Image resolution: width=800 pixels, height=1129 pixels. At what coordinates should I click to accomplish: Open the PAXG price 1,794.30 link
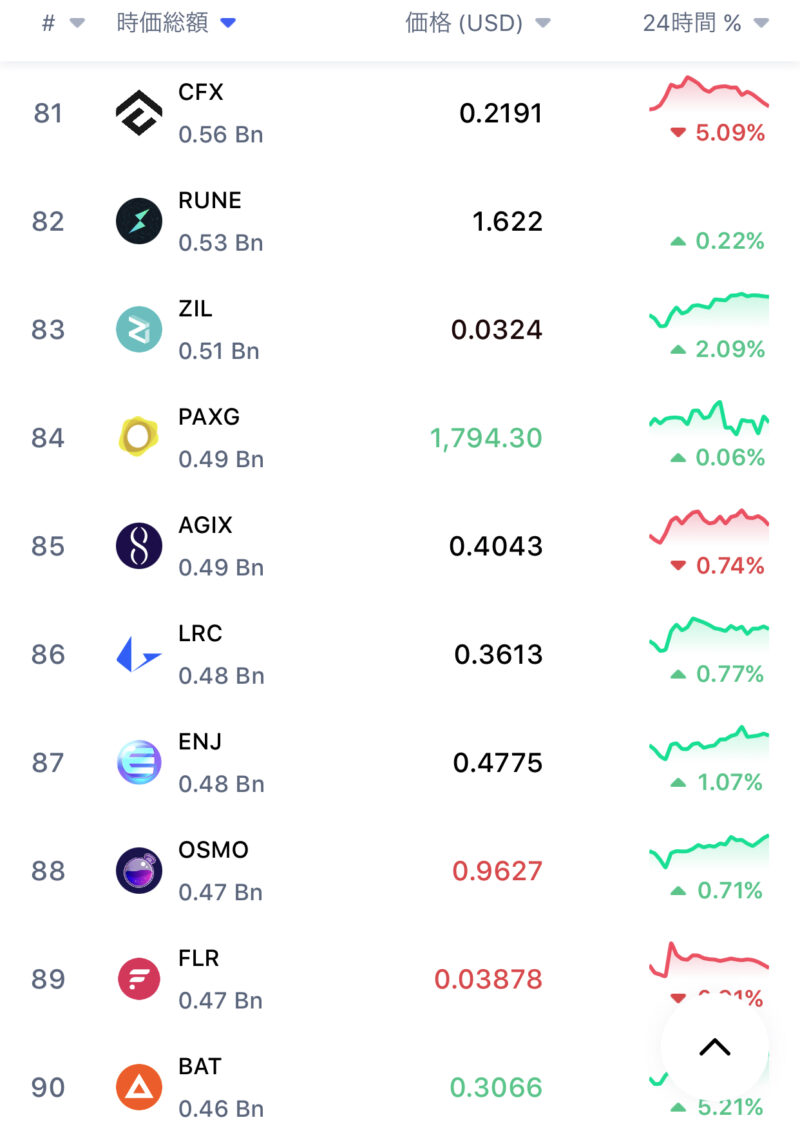point(486,438)
